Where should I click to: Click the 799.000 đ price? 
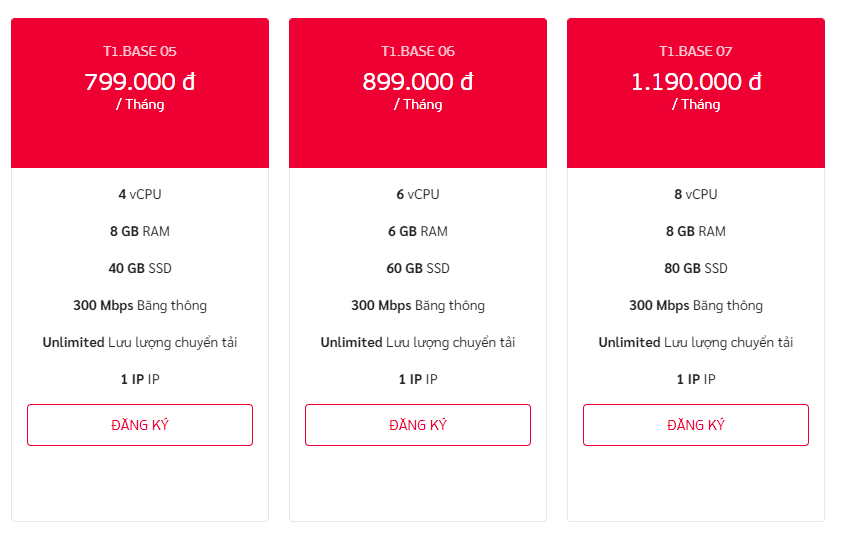tap(140, 81)
